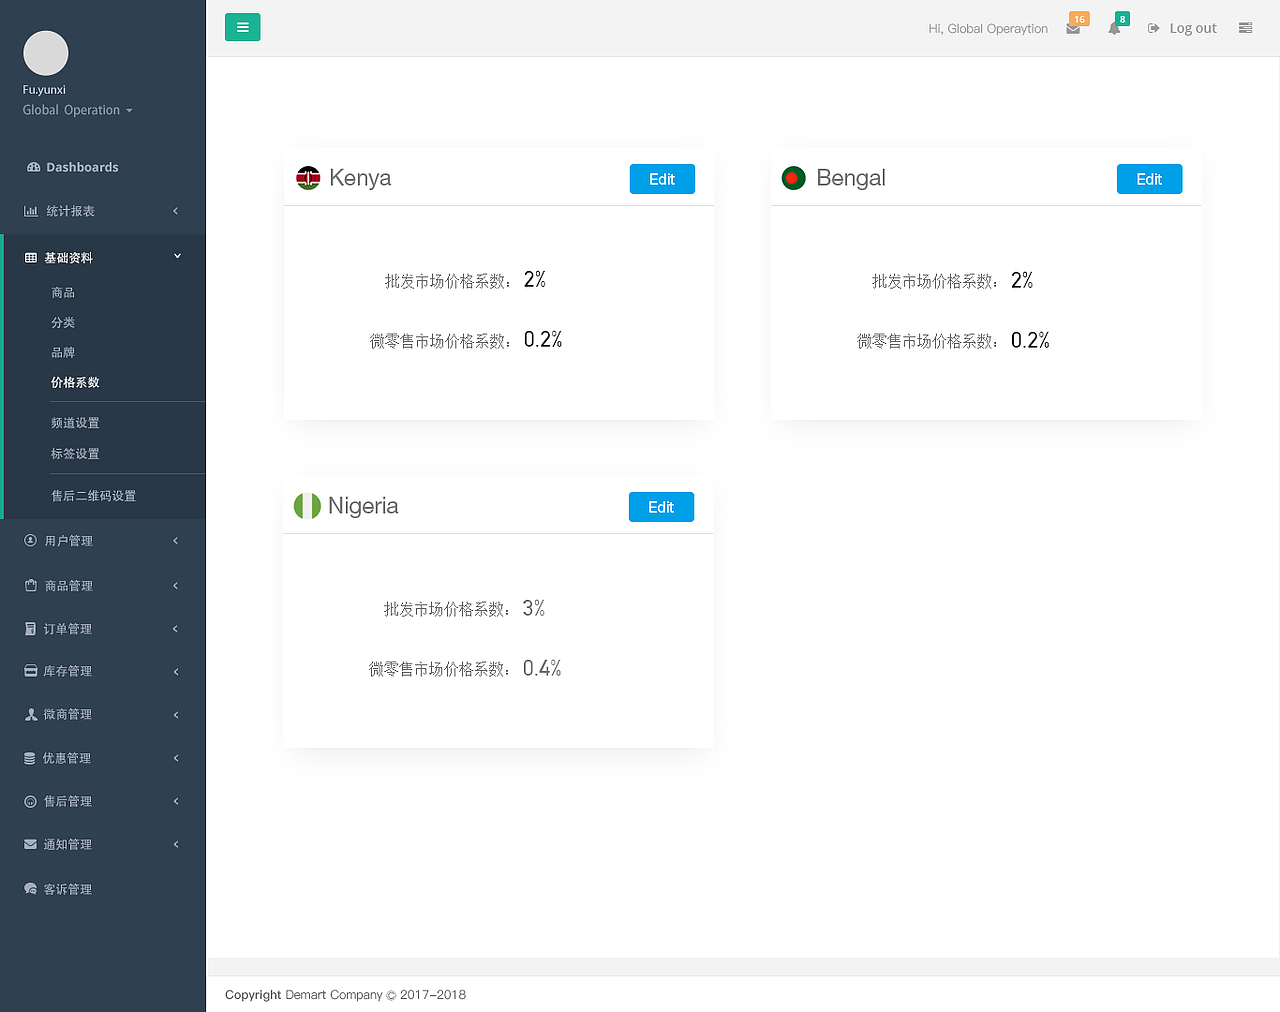Viewport: 1280px width, 1012px height.
Task: Click the 库存管理 card icon
Action: point(31,671)
